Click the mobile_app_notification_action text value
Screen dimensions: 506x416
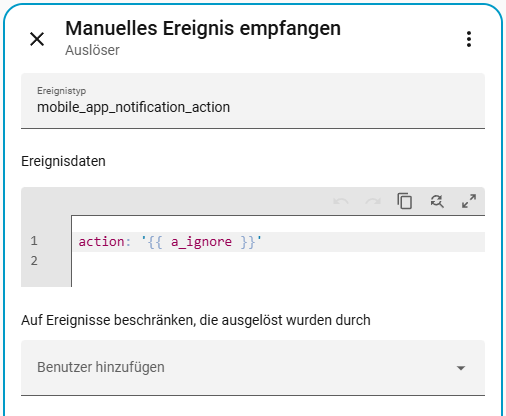pos(133,107)
